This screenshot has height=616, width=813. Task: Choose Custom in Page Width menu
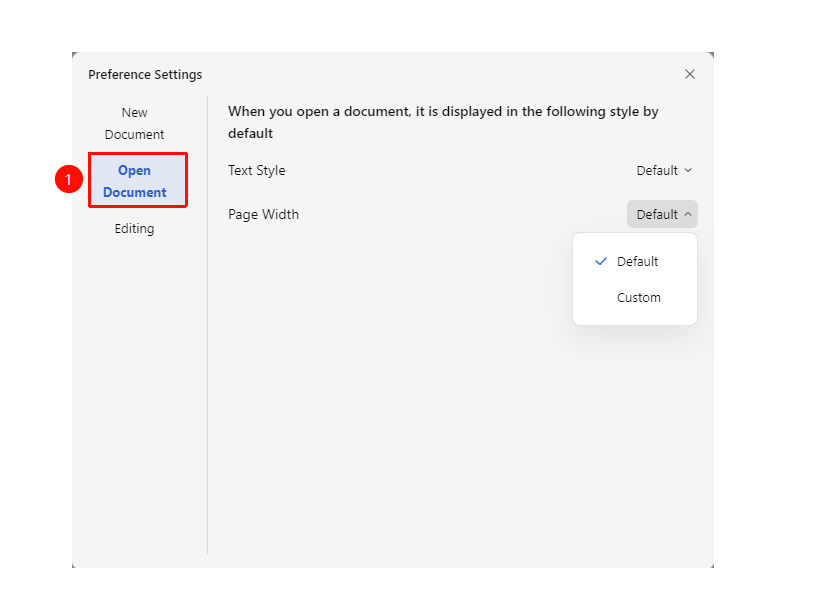635,298
